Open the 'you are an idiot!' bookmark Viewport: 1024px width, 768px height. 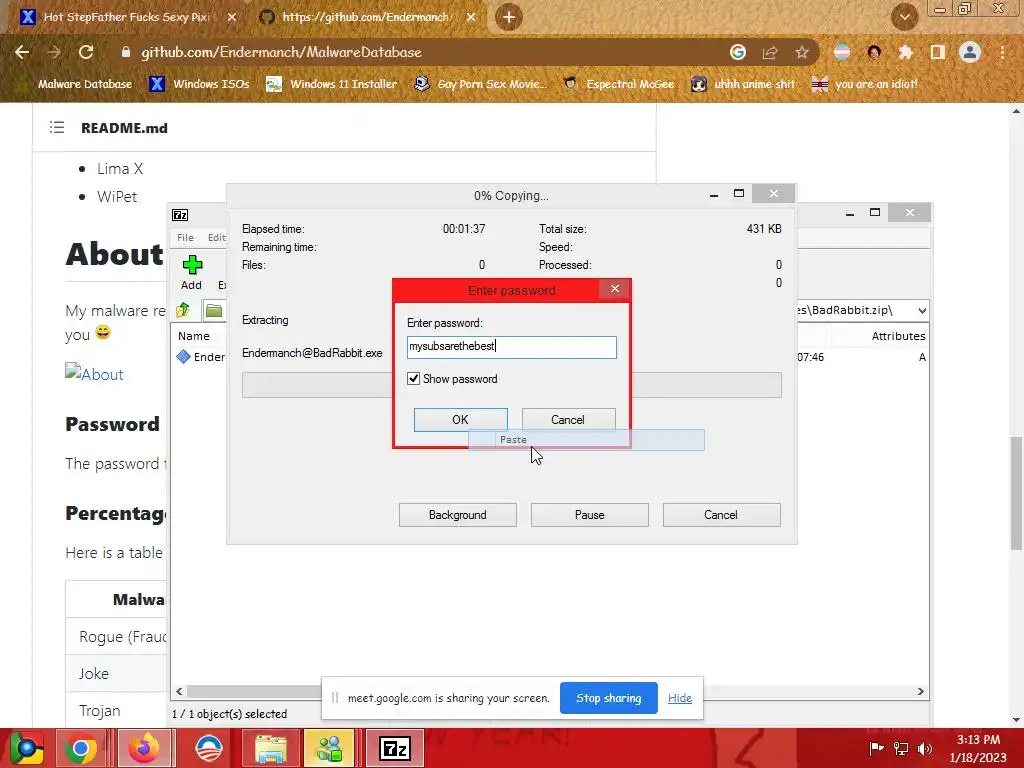865,84
